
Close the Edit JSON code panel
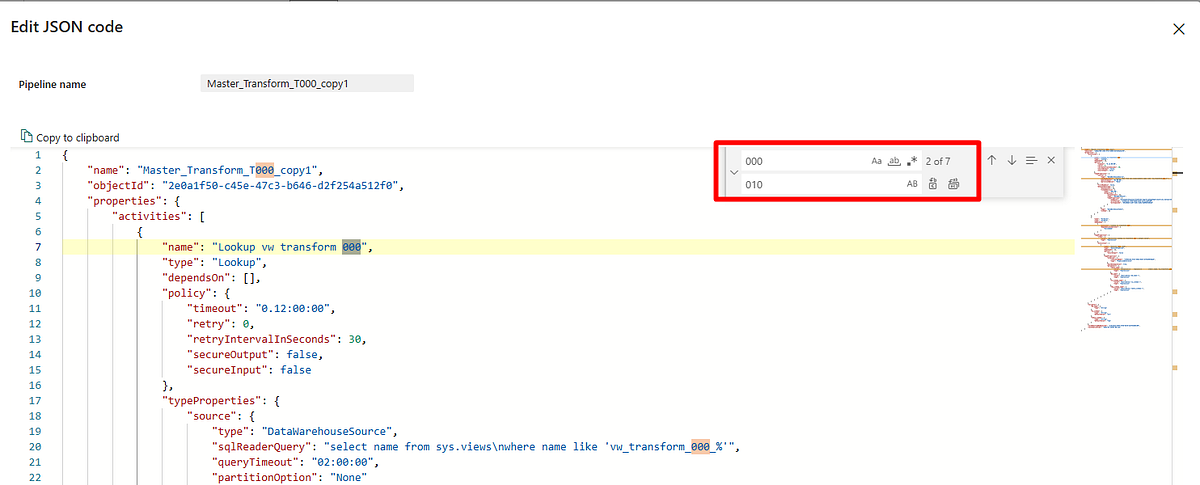(1179, 29)
